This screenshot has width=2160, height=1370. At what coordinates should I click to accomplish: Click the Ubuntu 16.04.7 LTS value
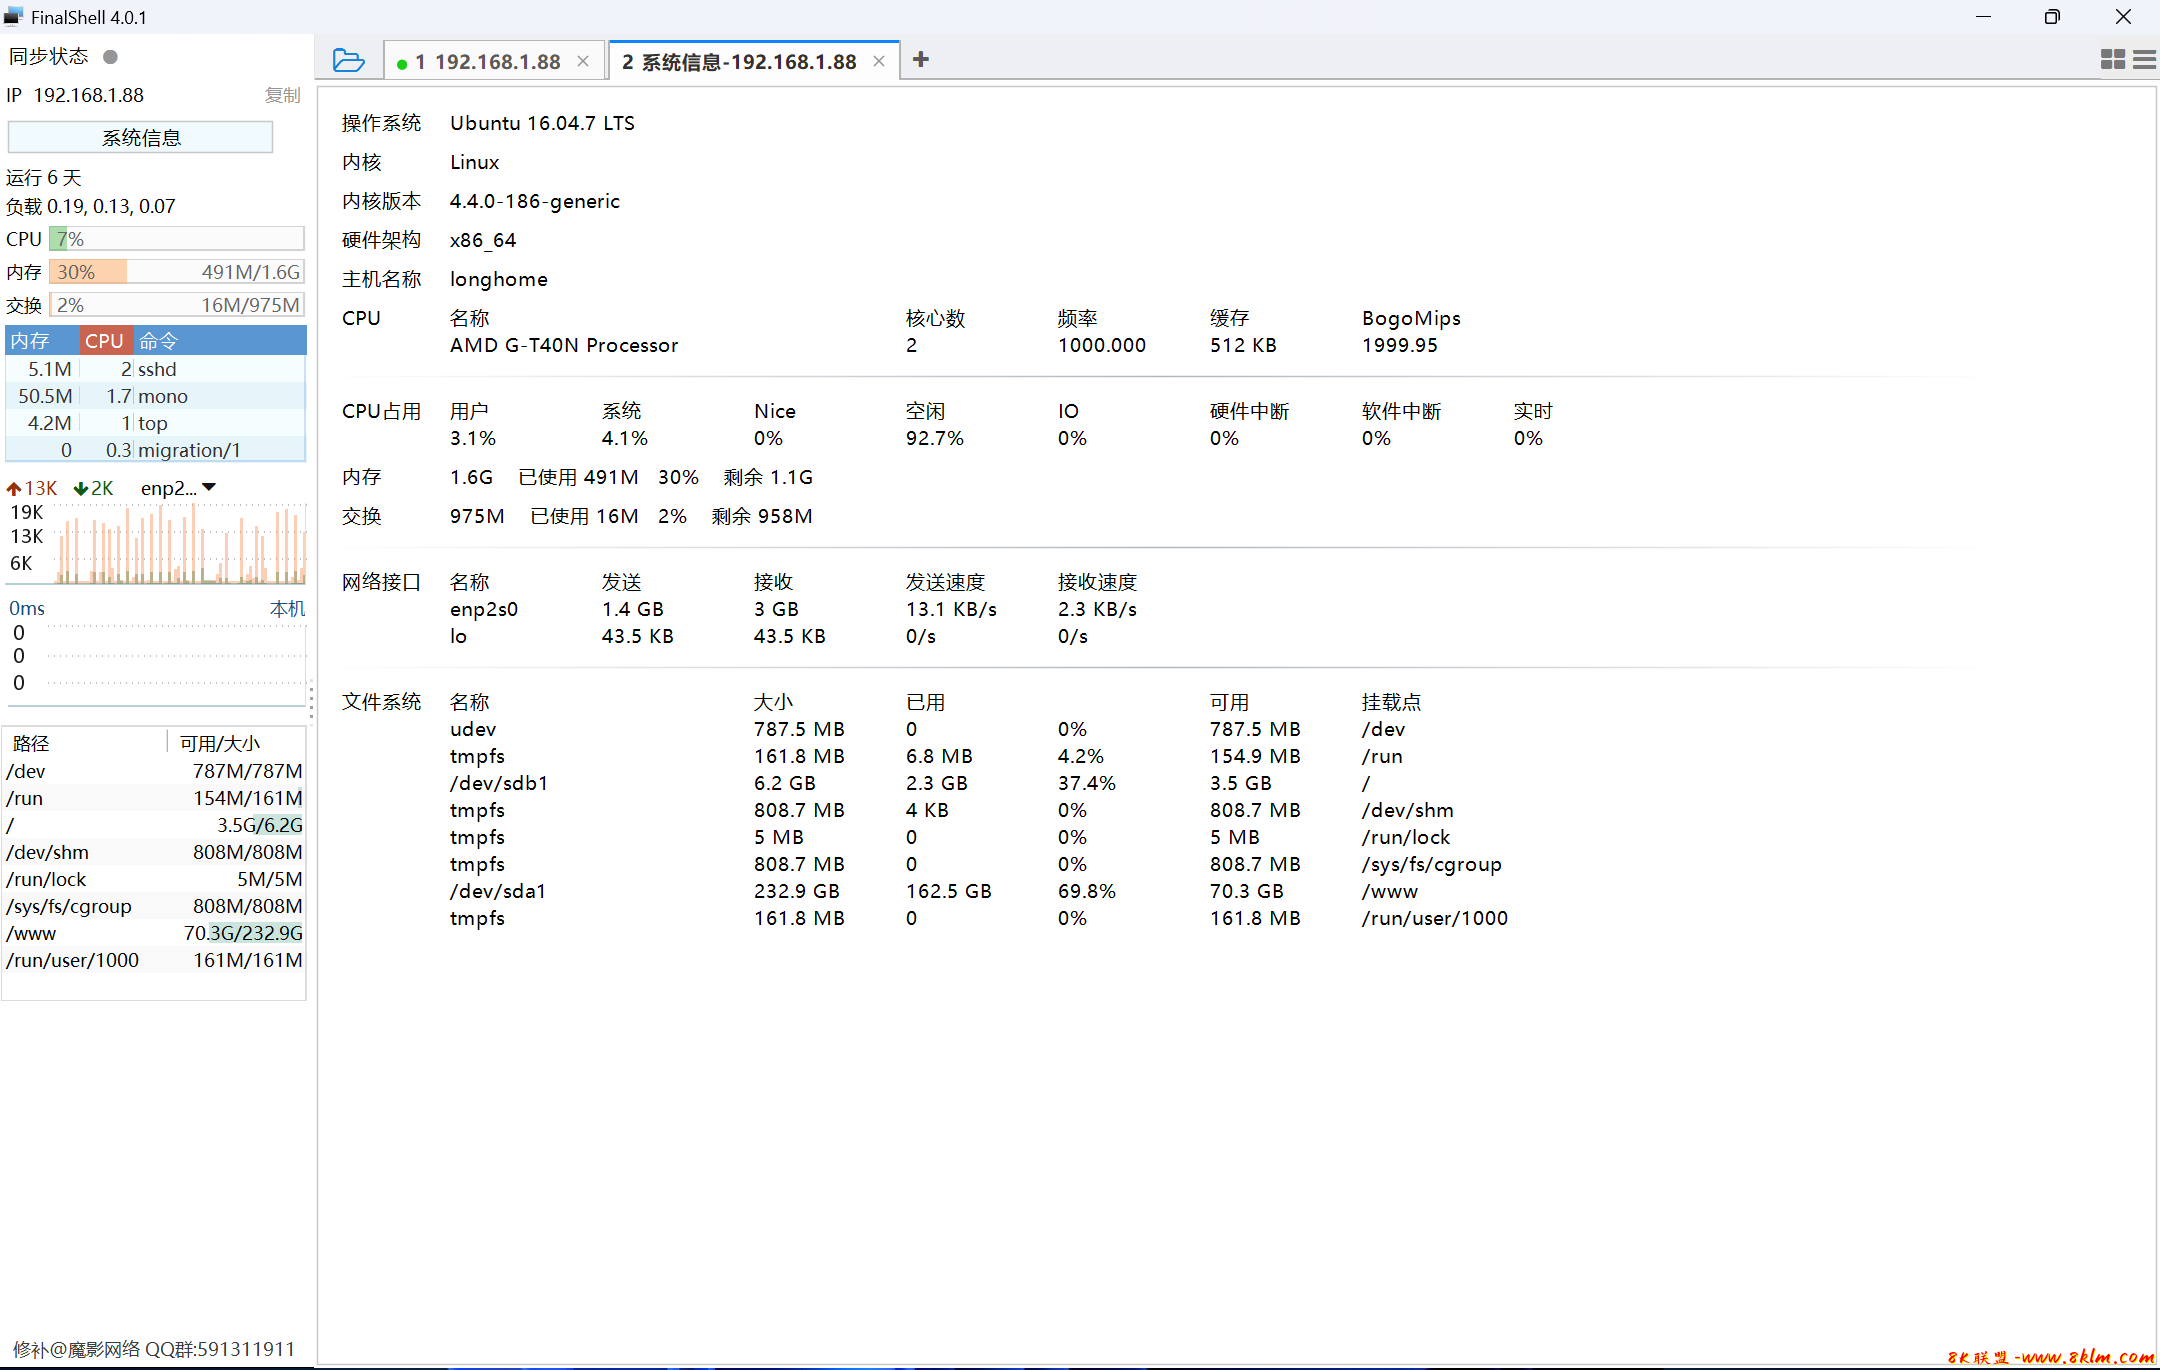[542, 123]
